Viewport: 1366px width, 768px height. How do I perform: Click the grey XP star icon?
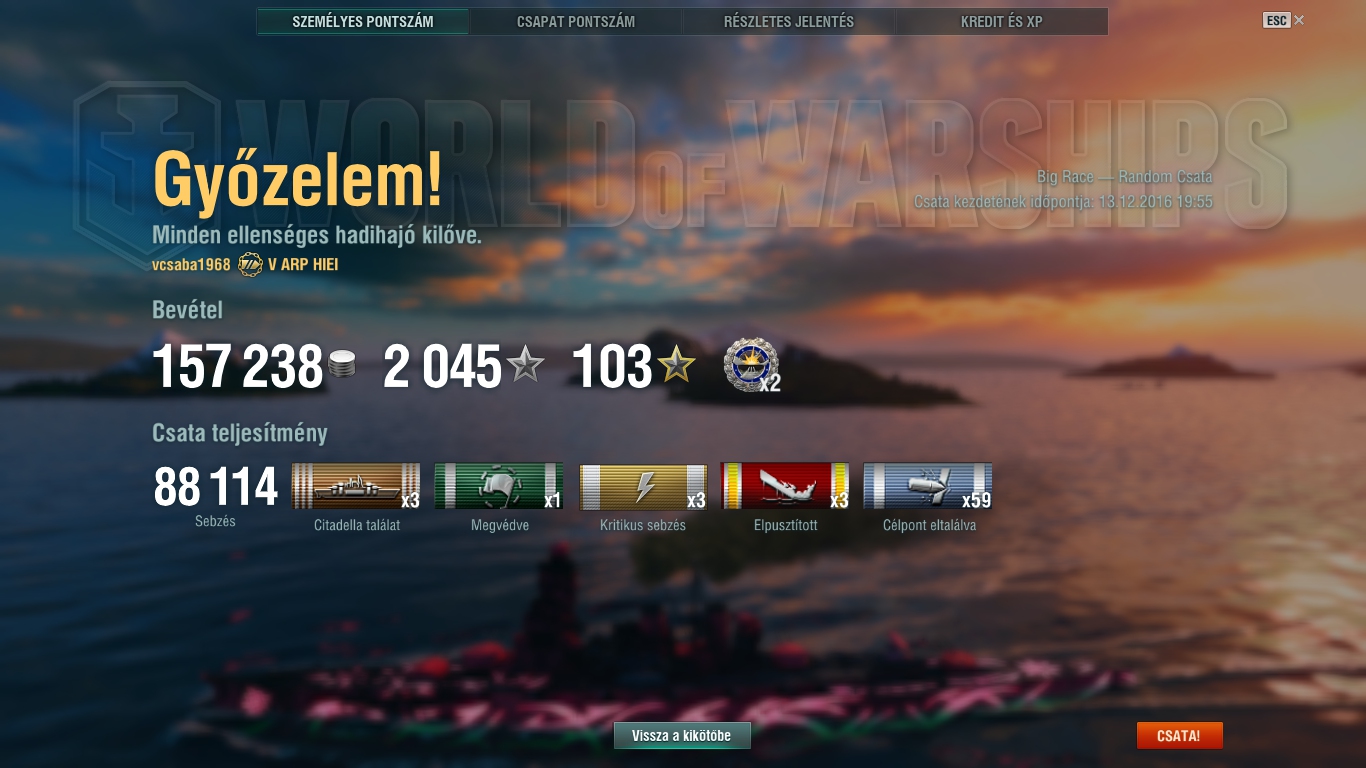[525, 366]
